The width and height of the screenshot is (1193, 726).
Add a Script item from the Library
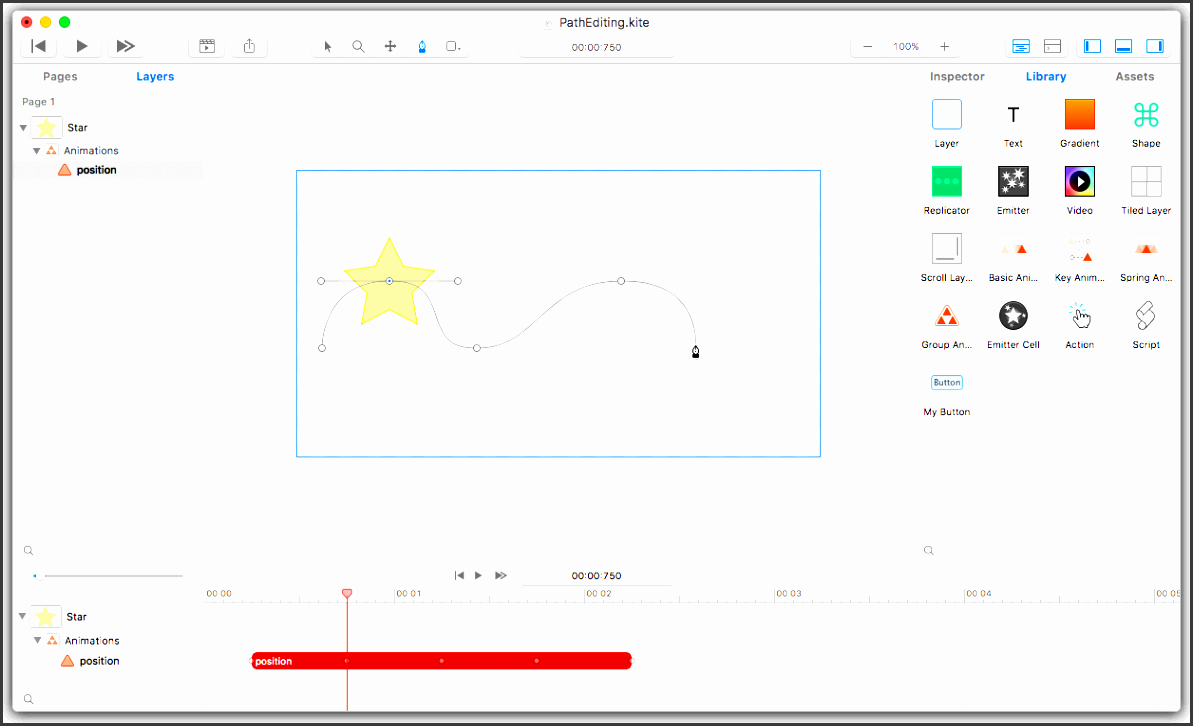1145,315
